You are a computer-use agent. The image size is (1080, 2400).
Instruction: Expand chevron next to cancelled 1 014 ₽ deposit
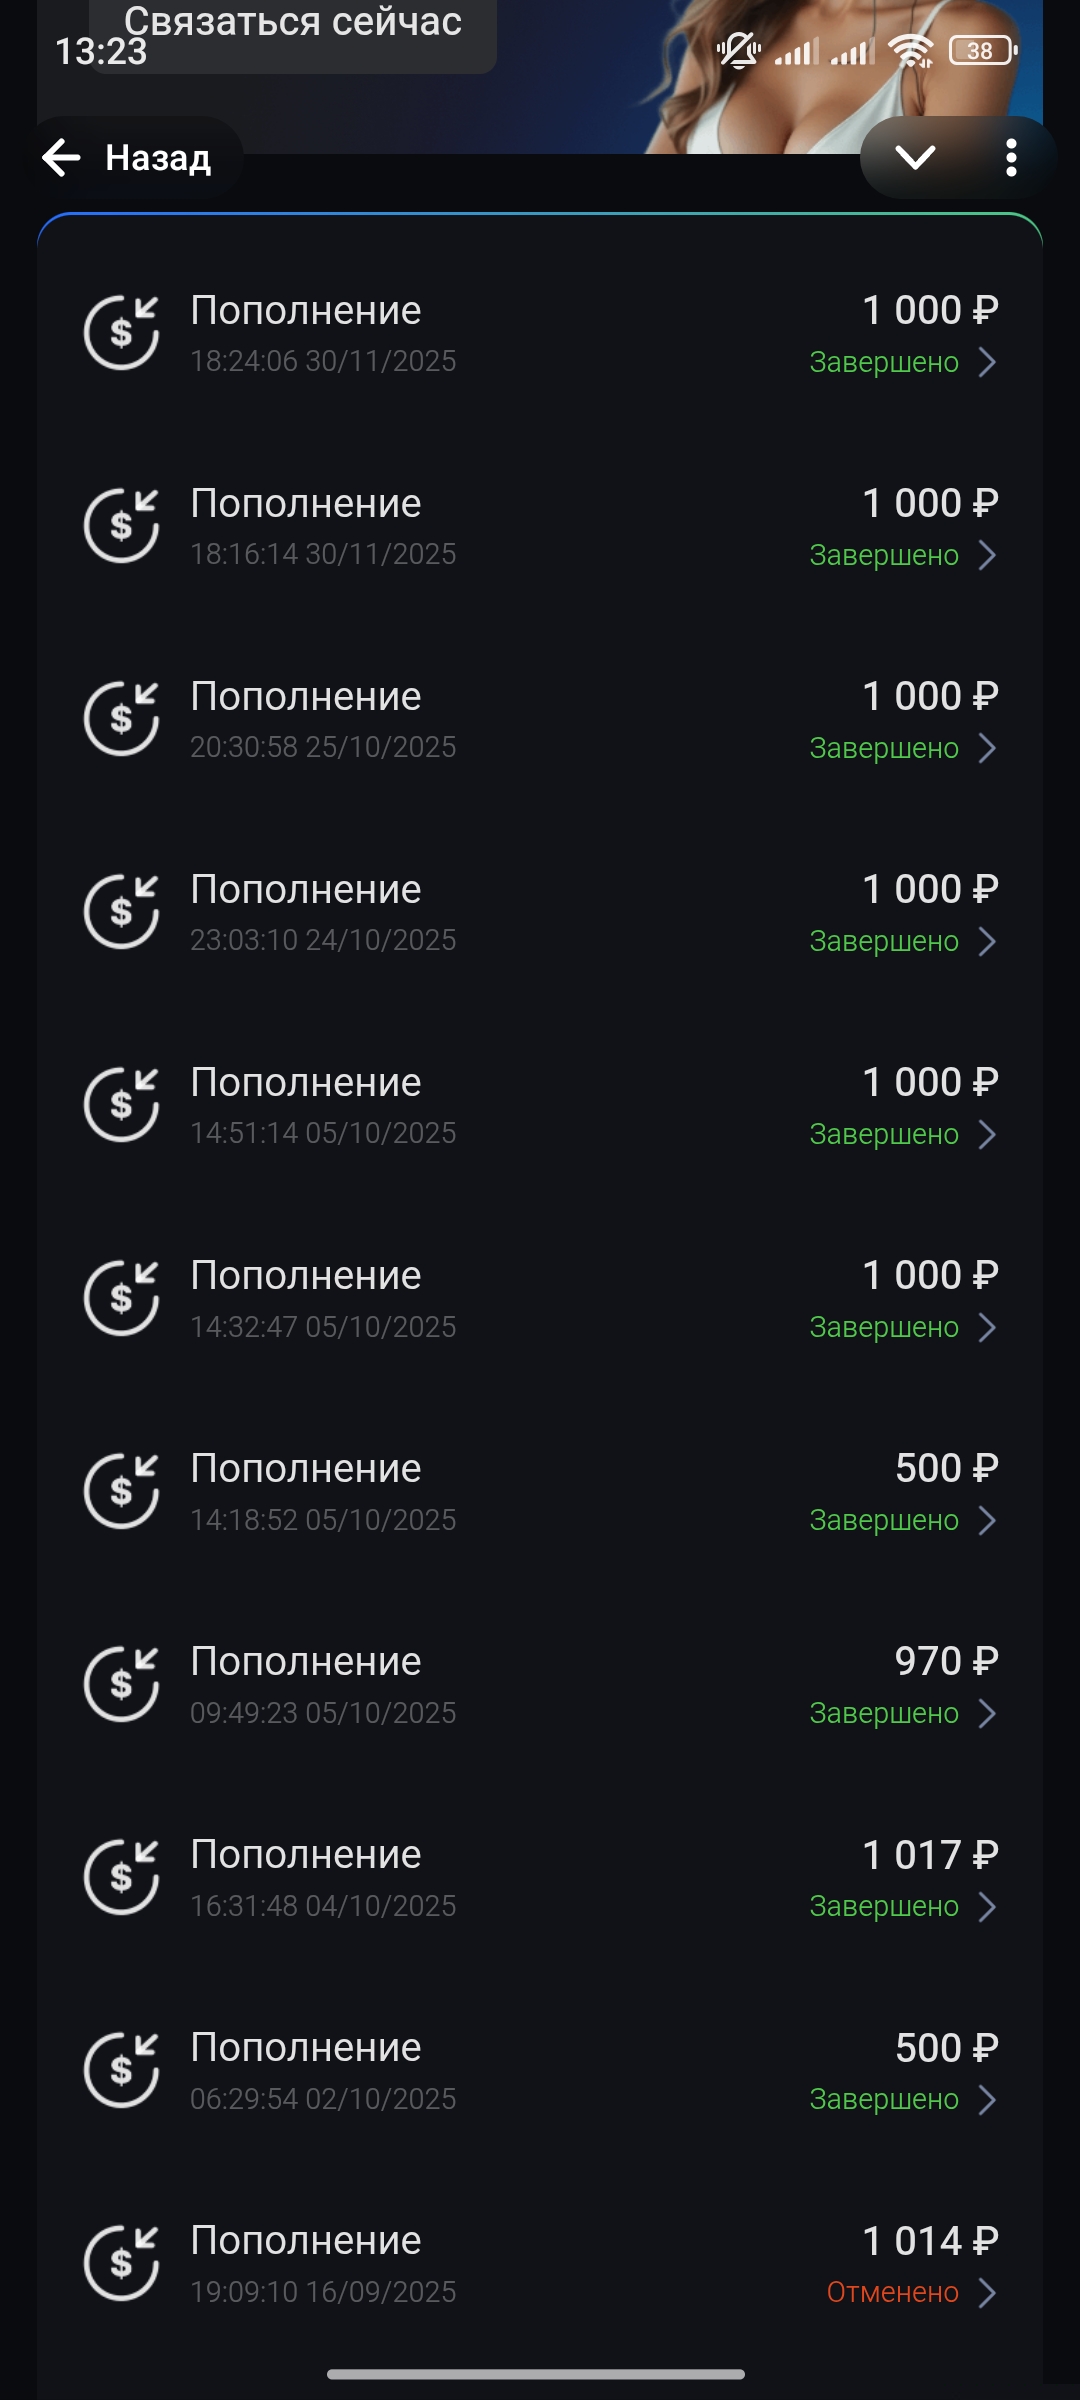pyautogui.click(x=987, y=2292)
